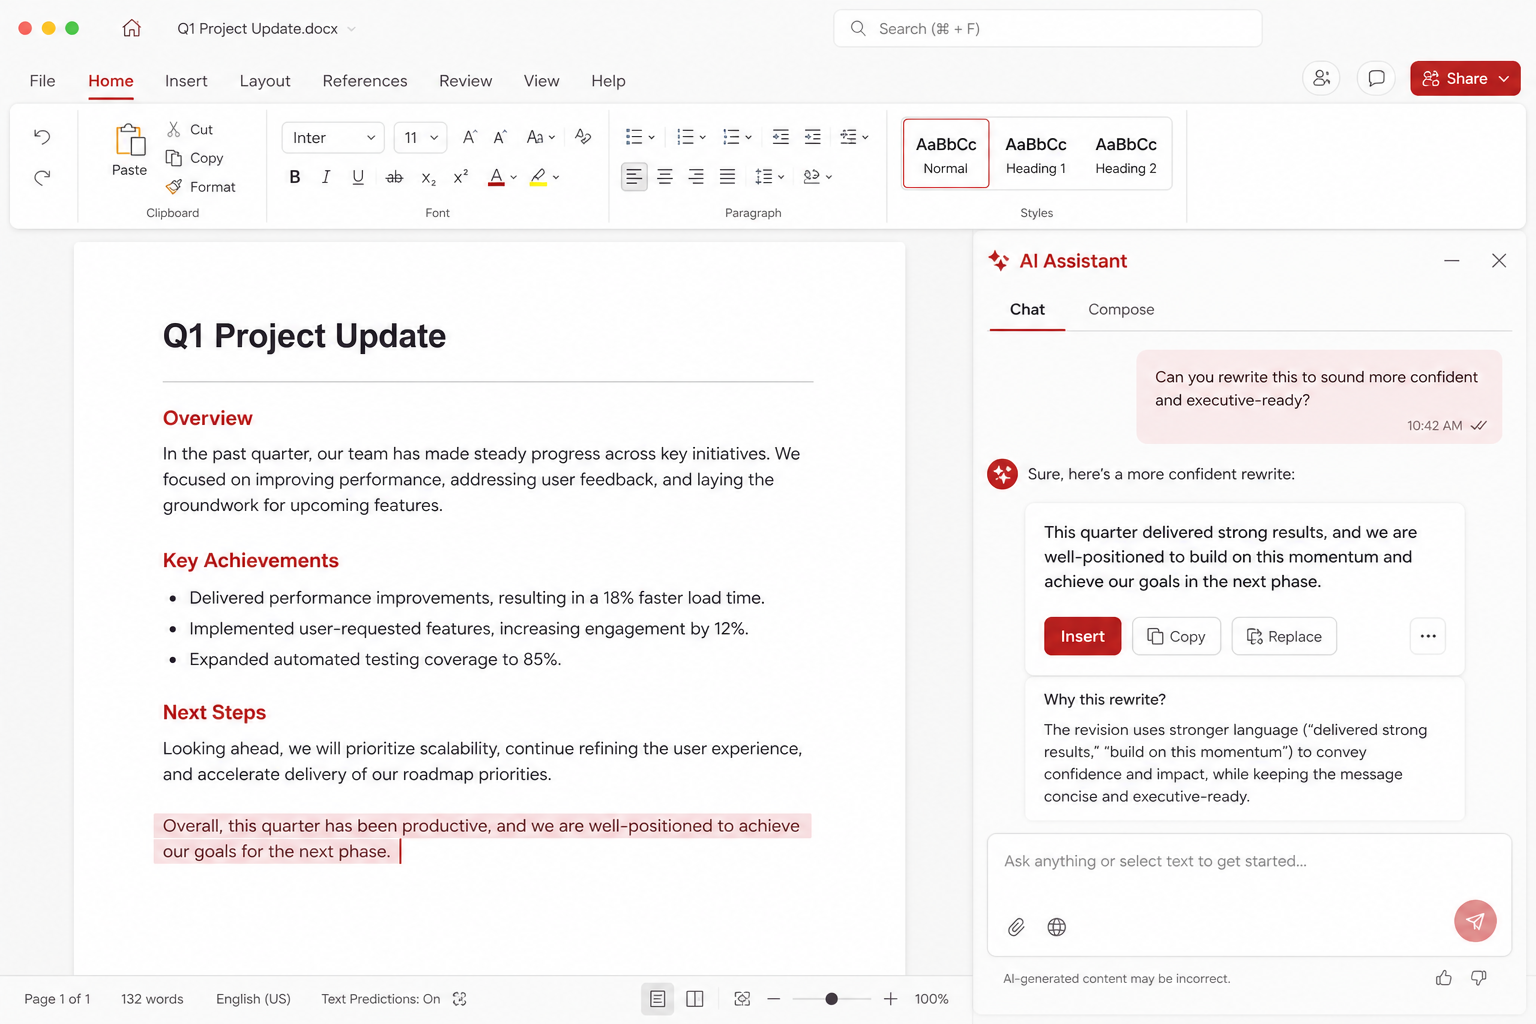Send the AI prompt with the paper plane
The width and height of the screenshot is (1536, 1024).
click(x=1475, y=921)
